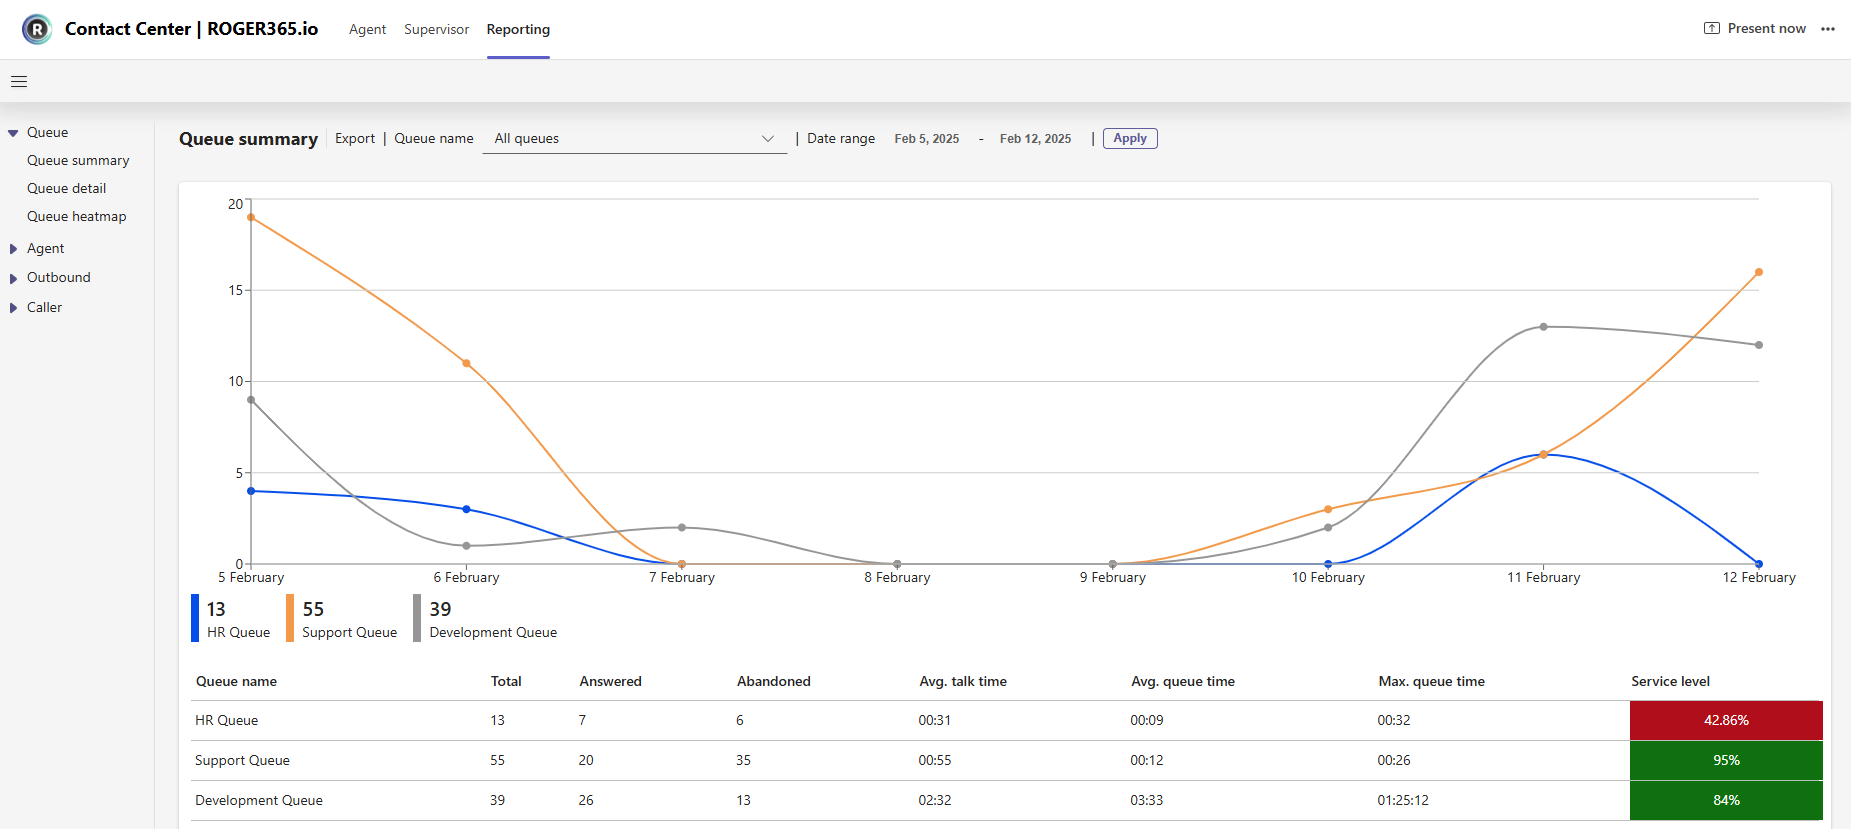Open the Queue heatmap report
Screen dimensions: 1851x829
pos(77,216)
